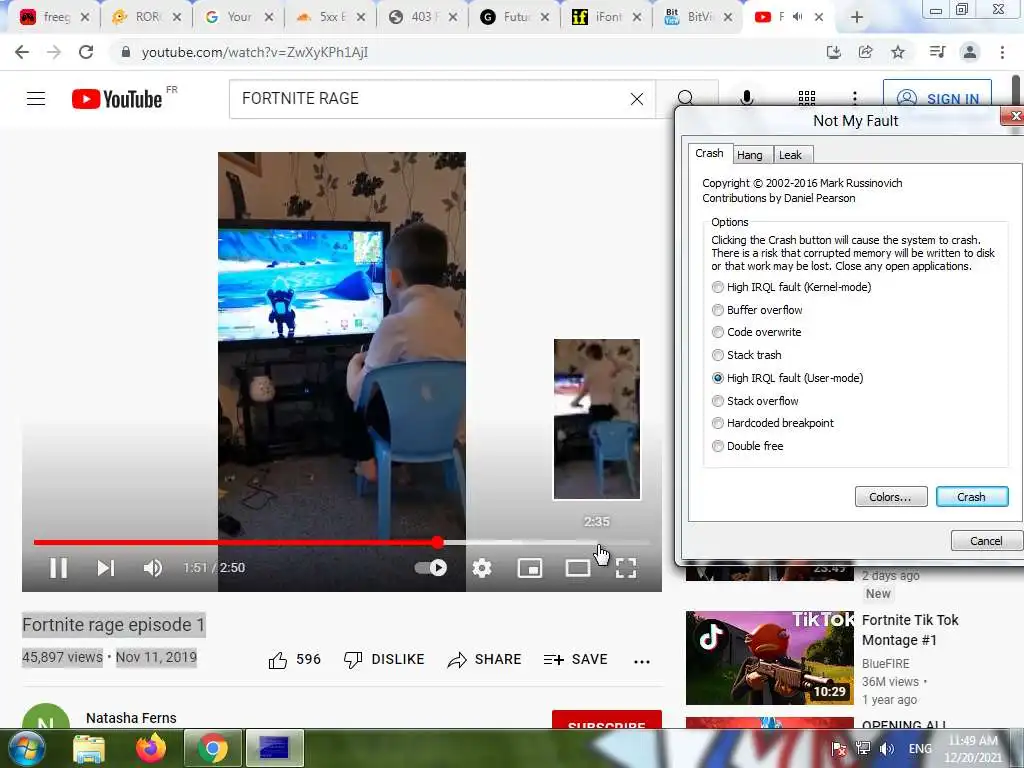Open more actions ellipsis under video
1024x768 pixels.
pos(642,661)
